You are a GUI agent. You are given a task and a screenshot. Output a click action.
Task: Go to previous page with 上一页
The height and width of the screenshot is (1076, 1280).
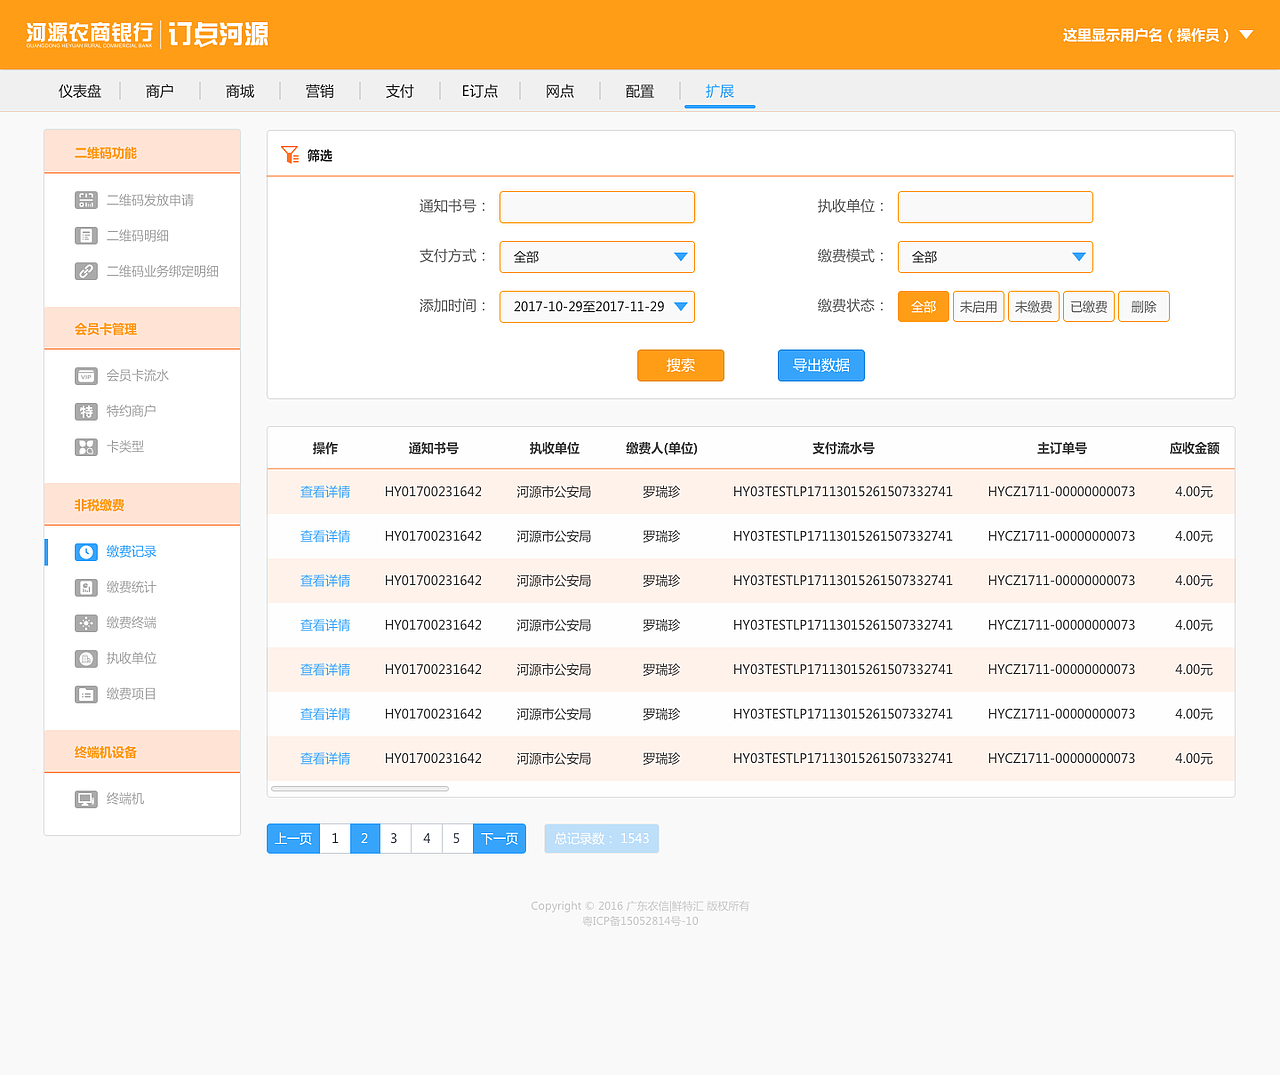click(x=293, y=839)
